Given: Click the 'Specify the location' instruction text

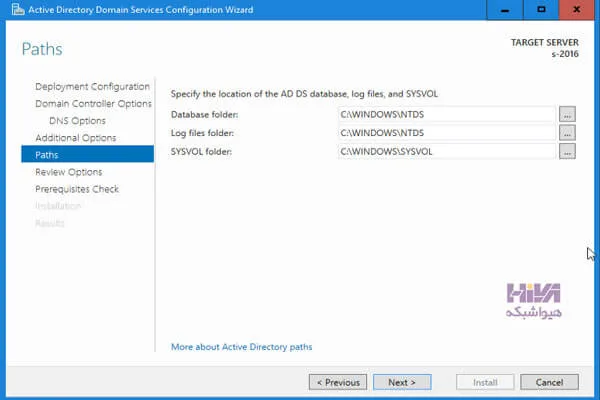Looking at the screenshot, I should 304,94.
